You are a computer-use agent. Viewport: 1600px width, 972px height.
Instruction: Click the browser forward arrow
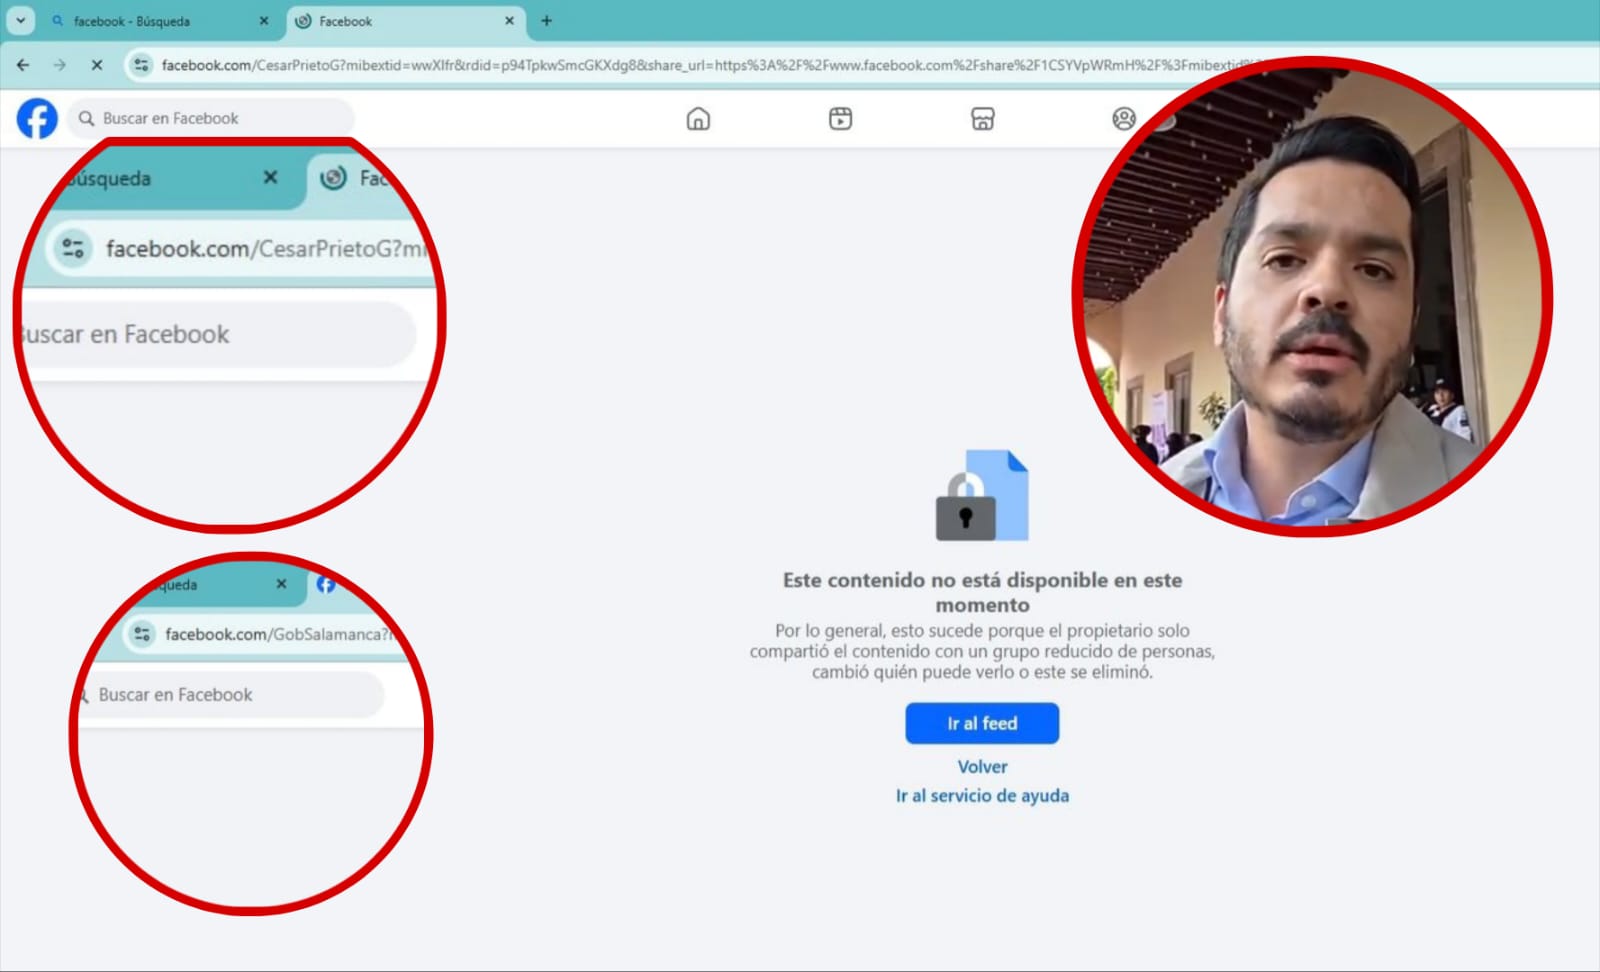tap(60, 65)
